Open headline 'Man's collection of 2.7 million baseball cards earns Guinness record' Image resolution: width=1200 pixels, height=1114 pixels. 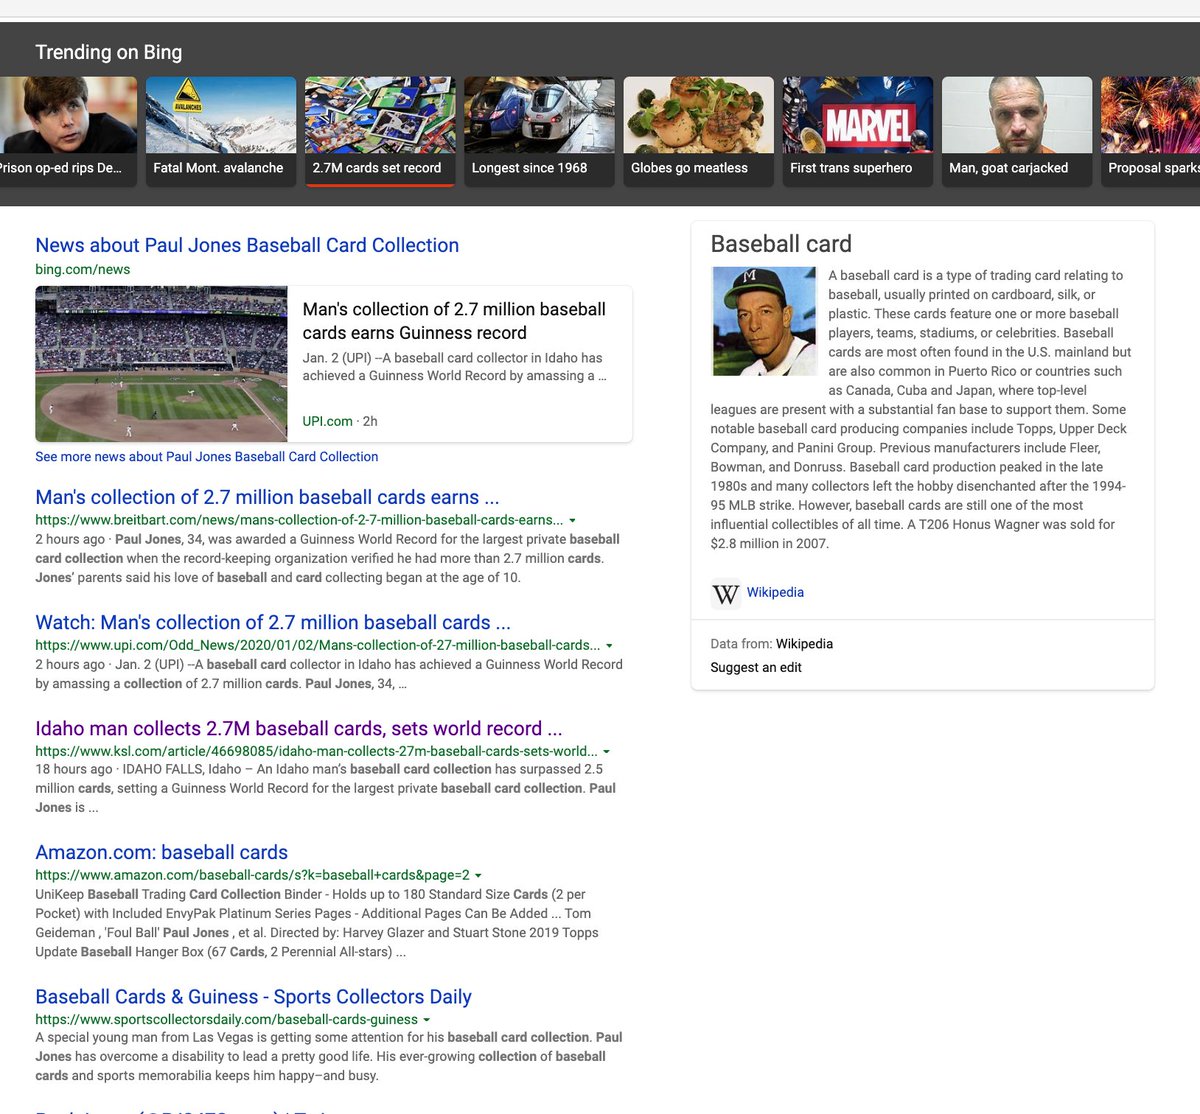click(454, 321)
